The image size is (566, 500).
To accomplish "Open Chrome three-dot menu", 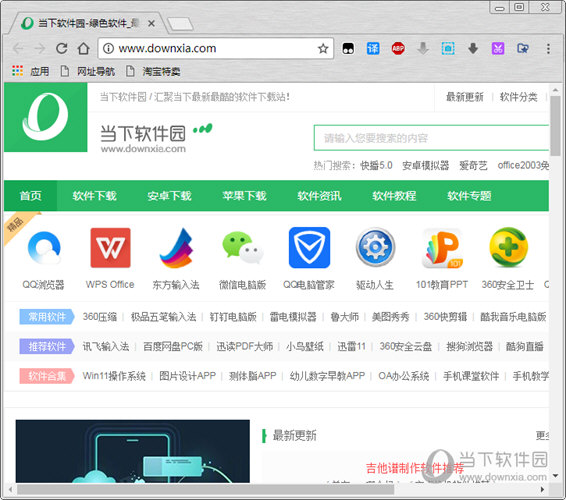I will (548, 49).
